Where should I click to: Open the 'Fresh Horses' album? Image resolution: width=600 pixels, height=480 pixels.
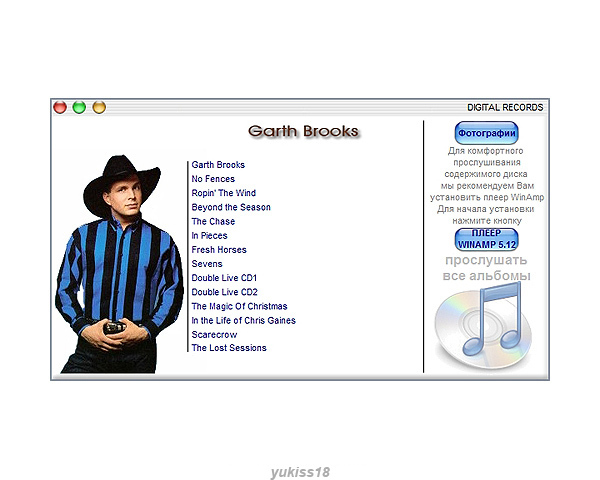[219, 250]
